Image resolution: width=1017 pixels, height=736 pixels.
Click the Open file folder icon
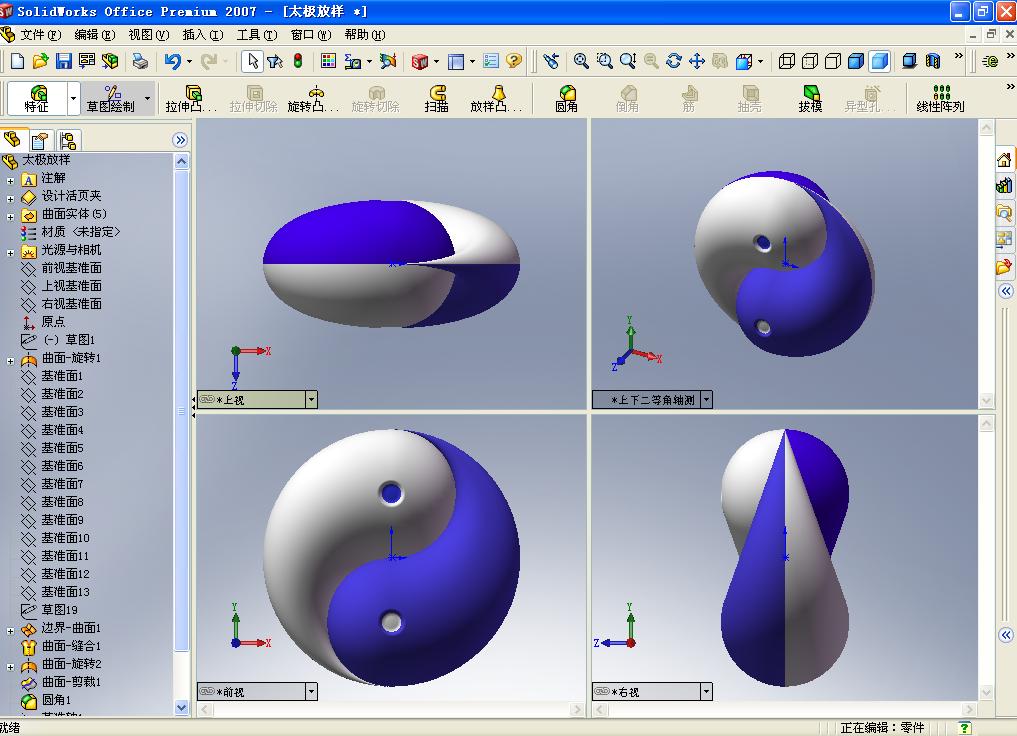click(x=40, y=61)
